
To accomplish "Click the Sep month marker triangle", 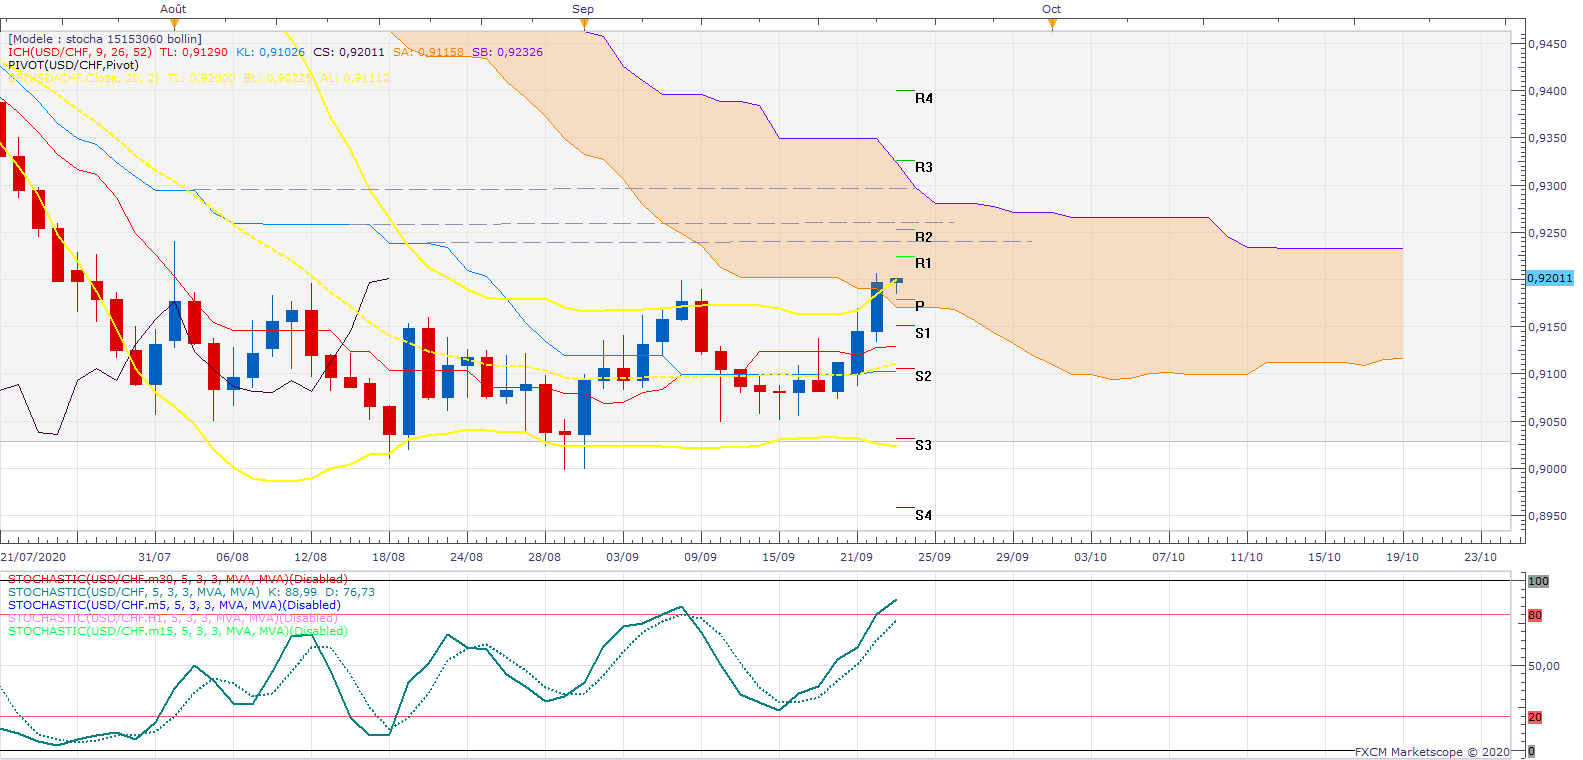I will [584, 23].
